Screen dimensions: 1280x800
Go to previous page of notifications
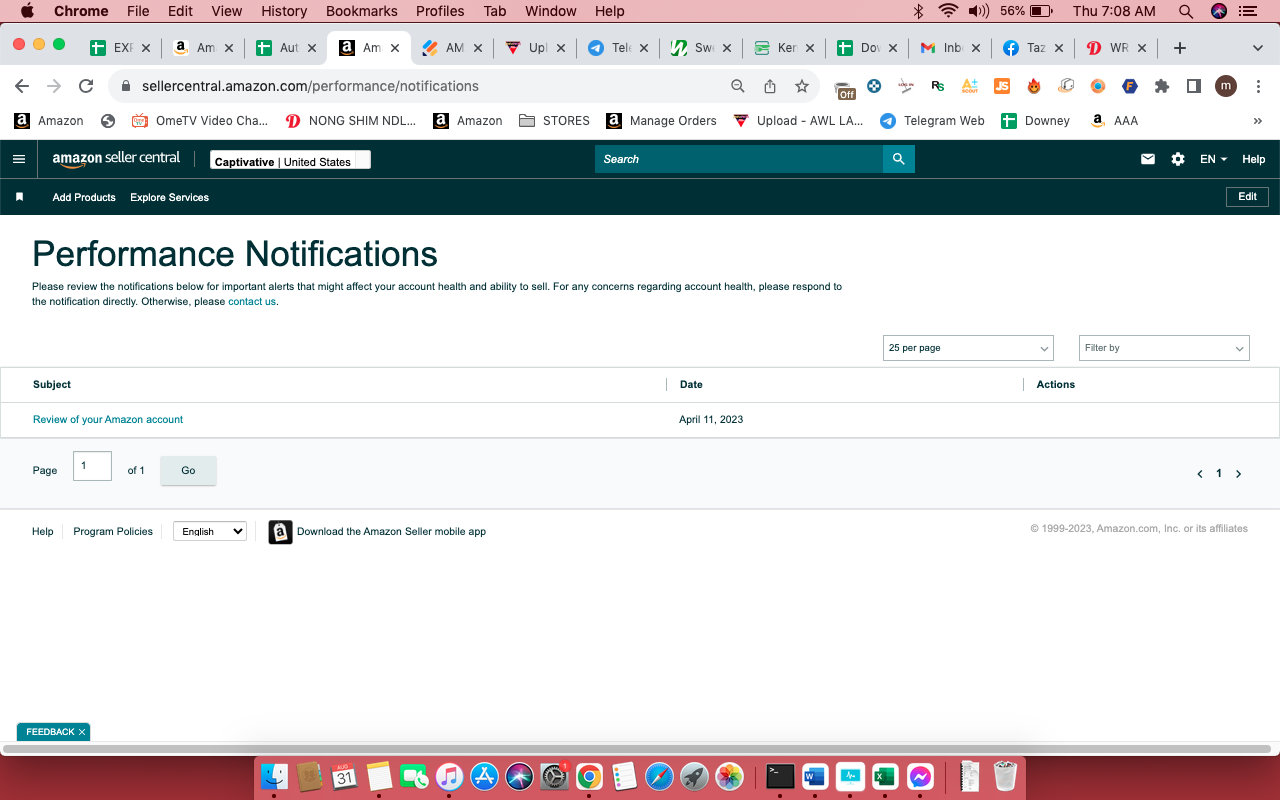pyautogui.click(x=1200, y=474)
